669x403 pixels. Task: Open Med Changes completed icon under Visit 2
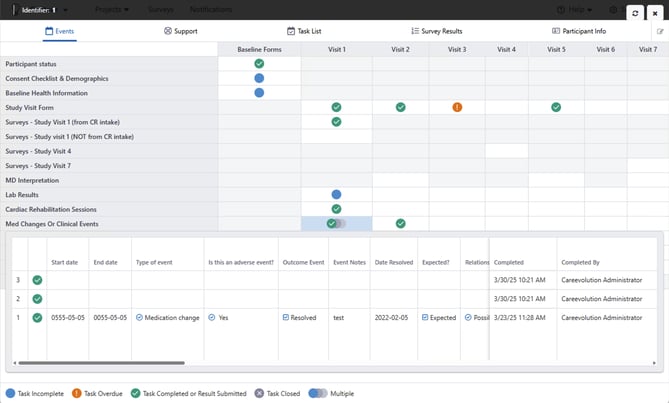(x=400, y=224)
